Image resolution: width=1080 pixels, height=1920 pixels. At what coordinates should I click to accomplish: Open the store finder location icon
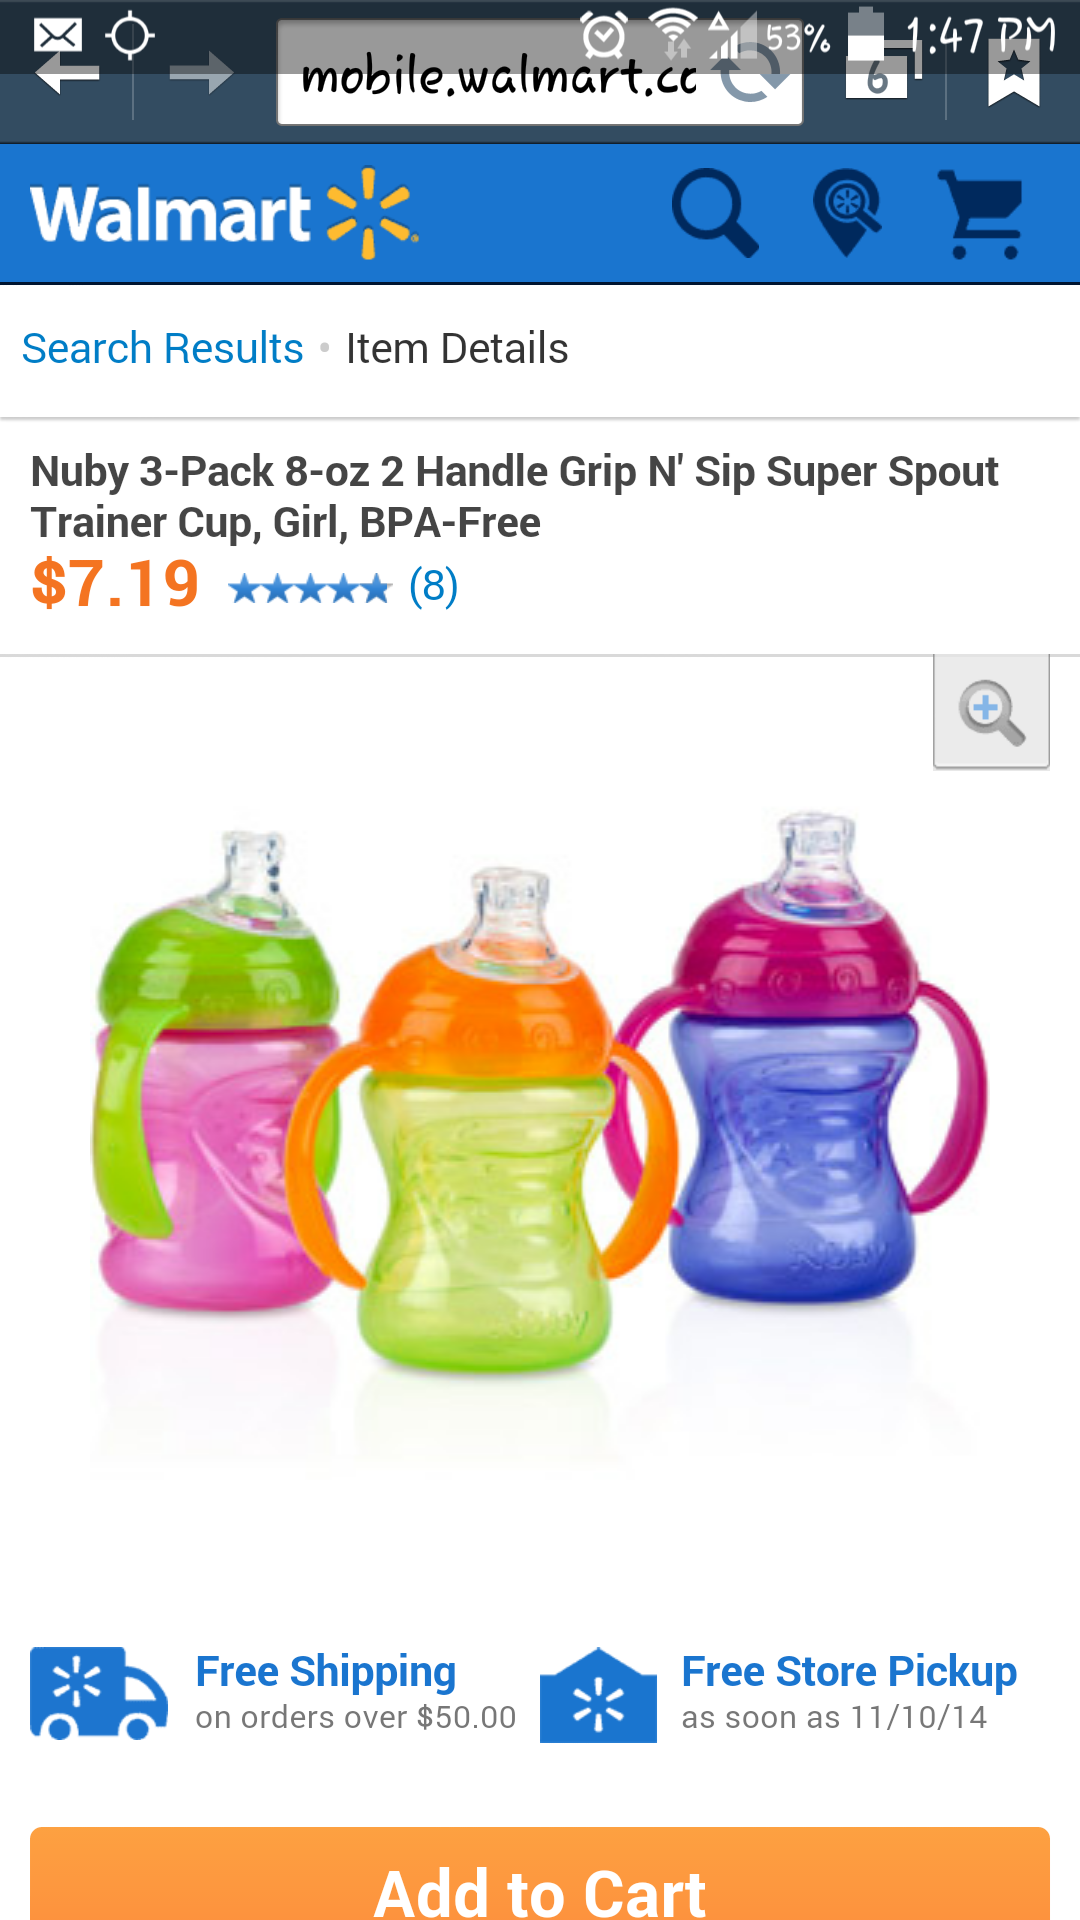(847, 213)
